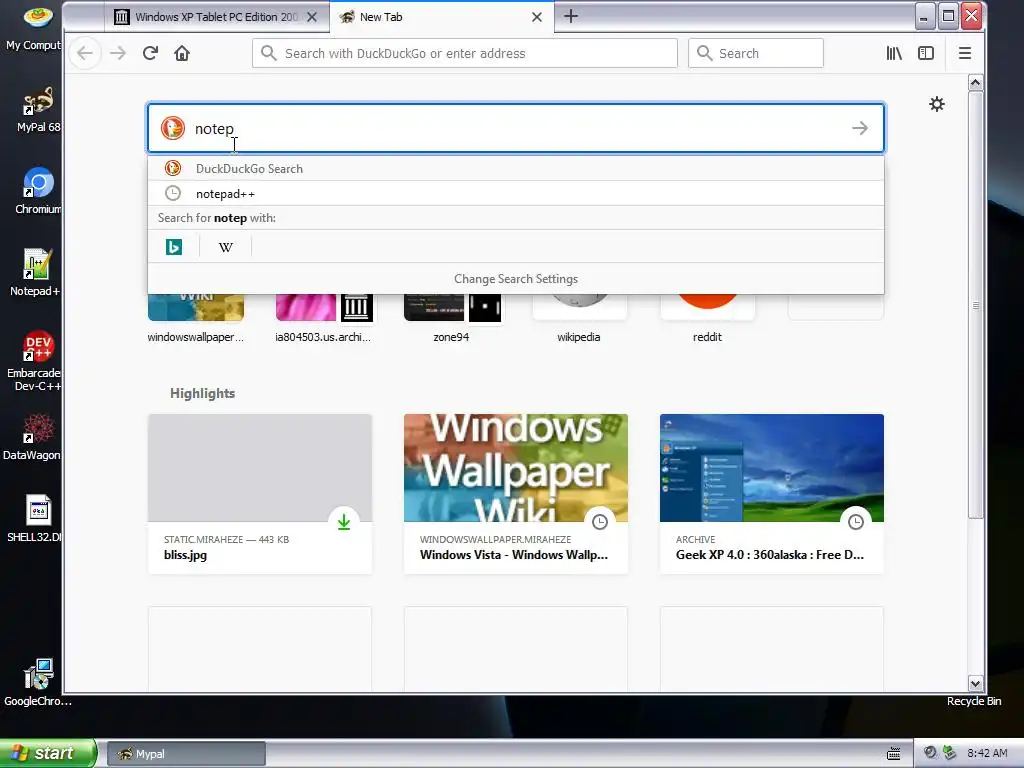The image size is (1024, 768).
Task: Click the taskbar clock 8:42 AM
Action: 987,753
